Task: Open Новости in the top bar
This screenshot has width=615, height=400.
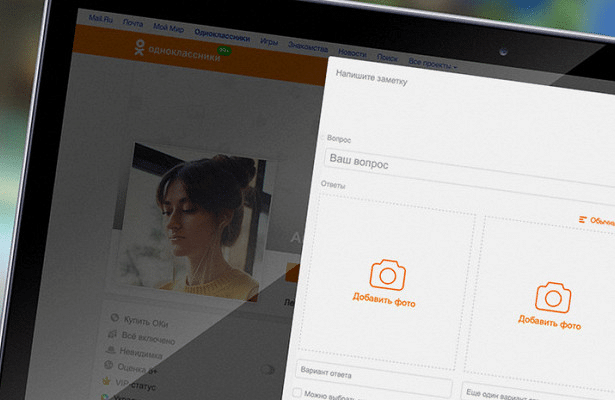Action: tap(352, 53)
